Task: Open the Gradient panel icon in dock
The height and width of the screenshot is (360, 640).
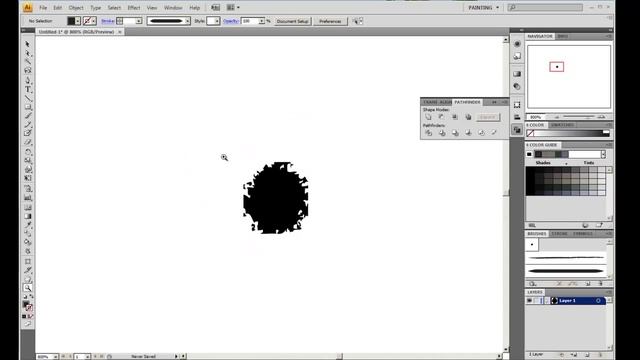Action: [x=517, y=74]
